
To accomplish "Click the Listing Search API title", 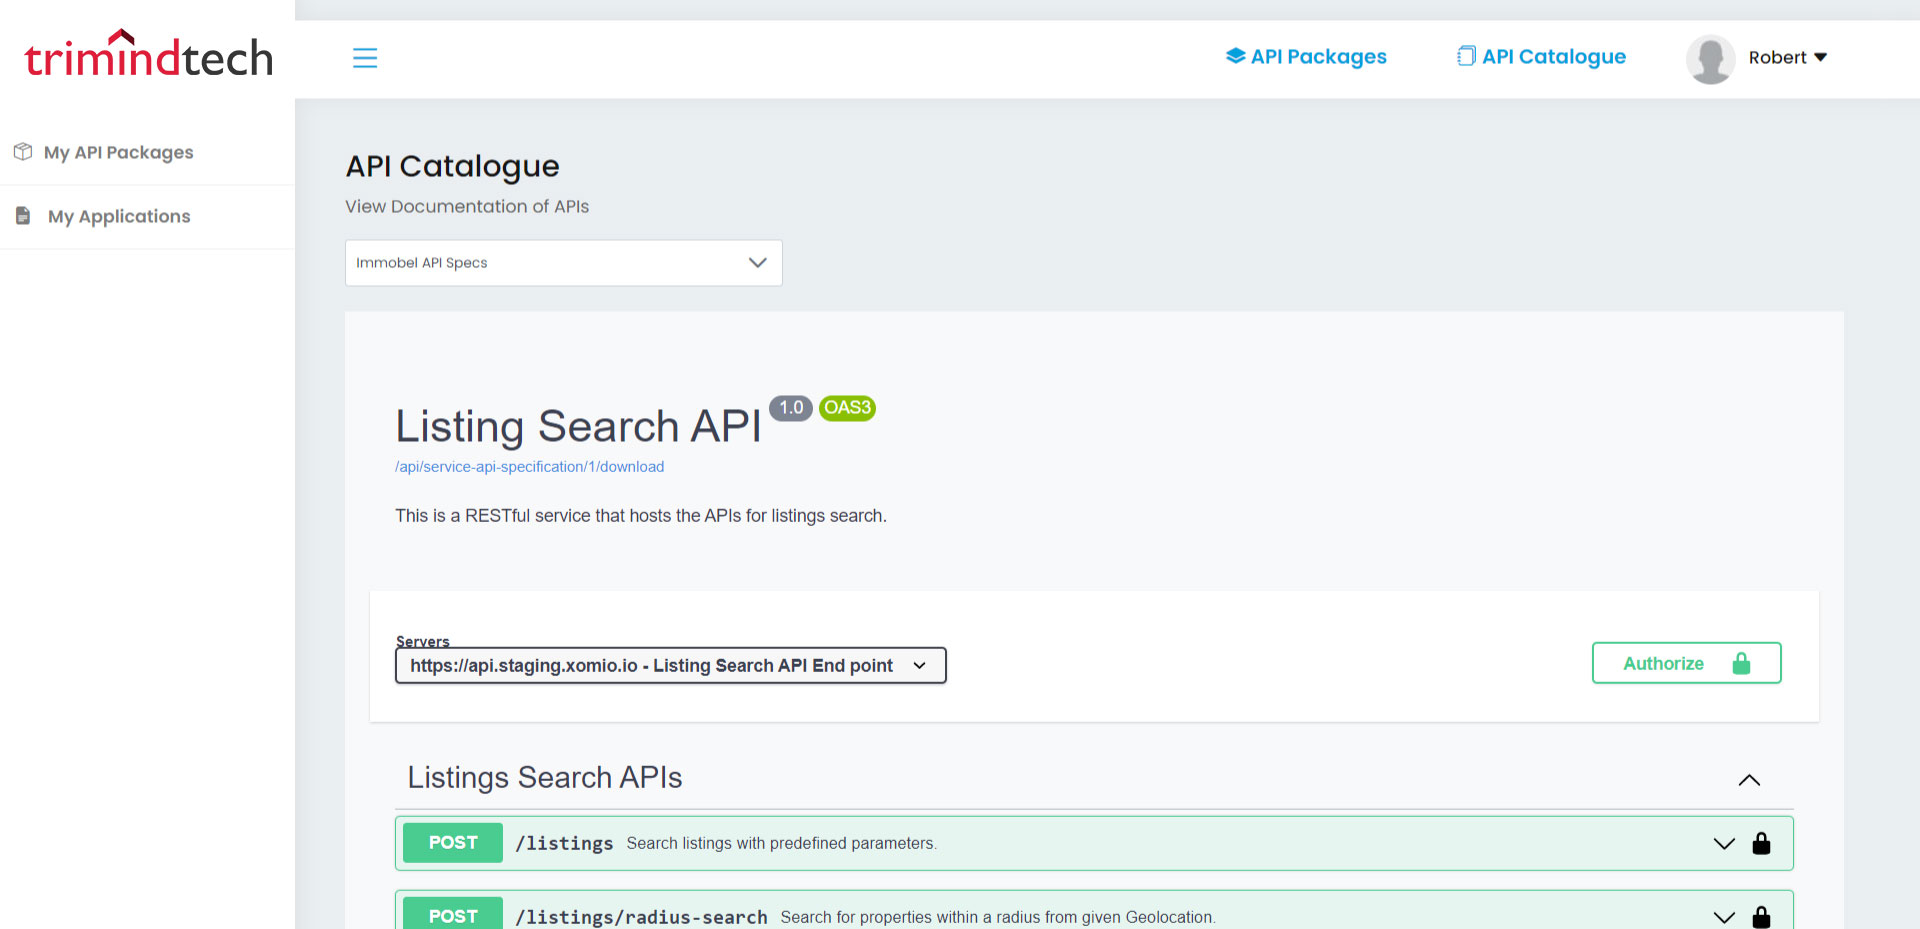I will pyautogui.click(x=578, y=426).
